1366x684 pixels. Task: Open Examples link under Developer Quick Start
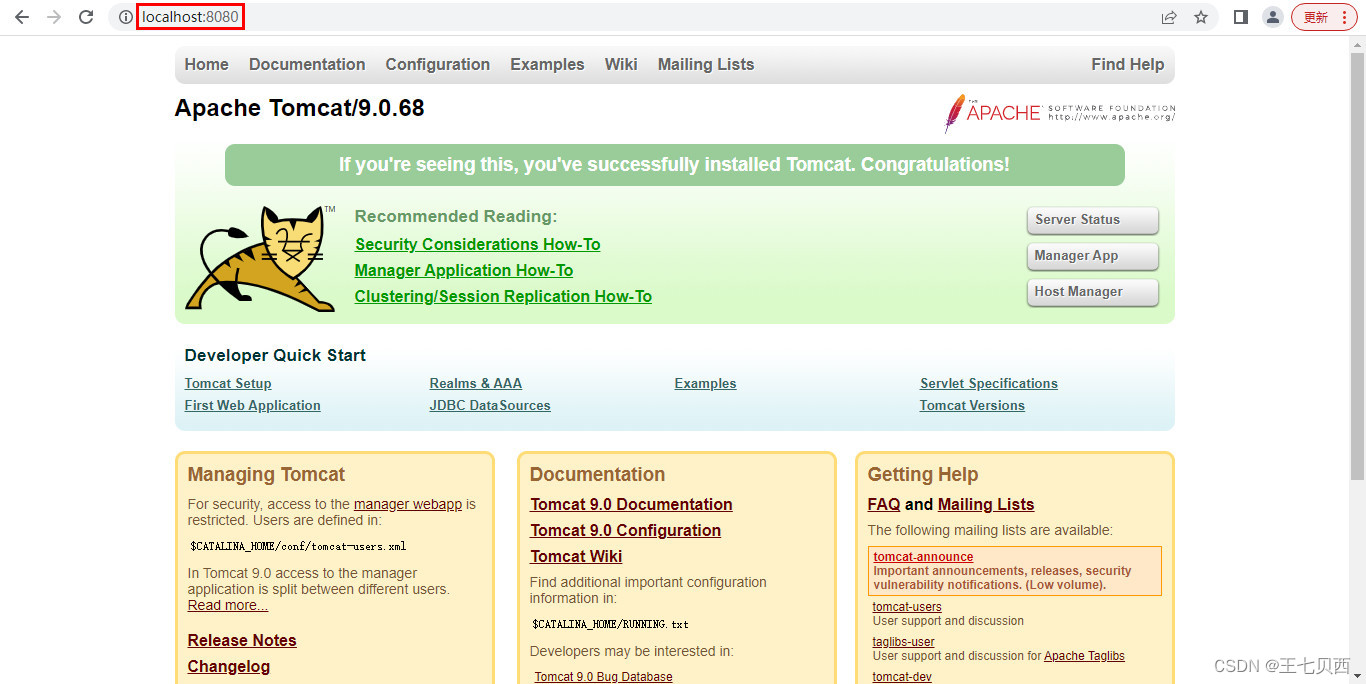point(705,383)
